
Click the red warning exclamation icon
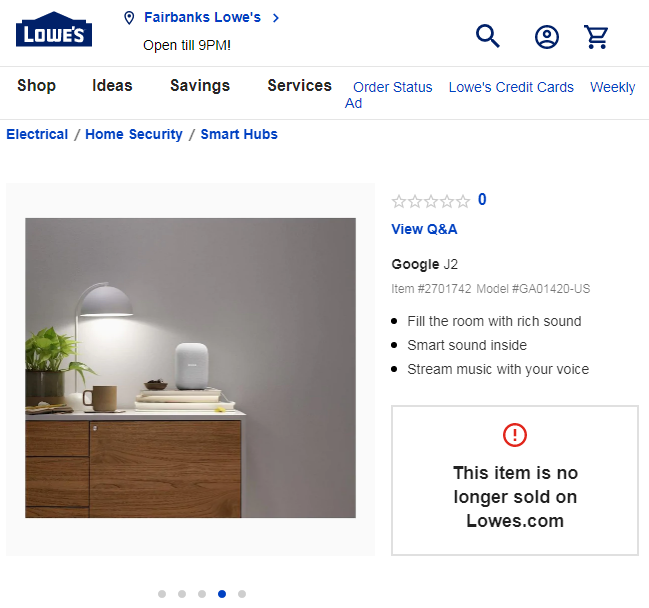coord(514,435)
